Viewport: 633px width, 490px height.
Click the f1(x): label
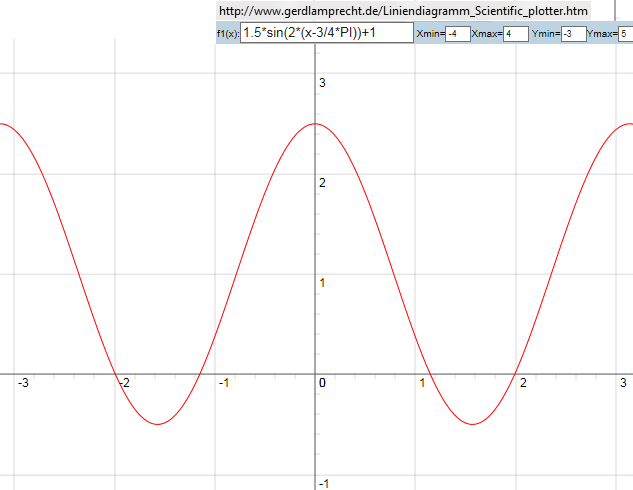[228, 34]
